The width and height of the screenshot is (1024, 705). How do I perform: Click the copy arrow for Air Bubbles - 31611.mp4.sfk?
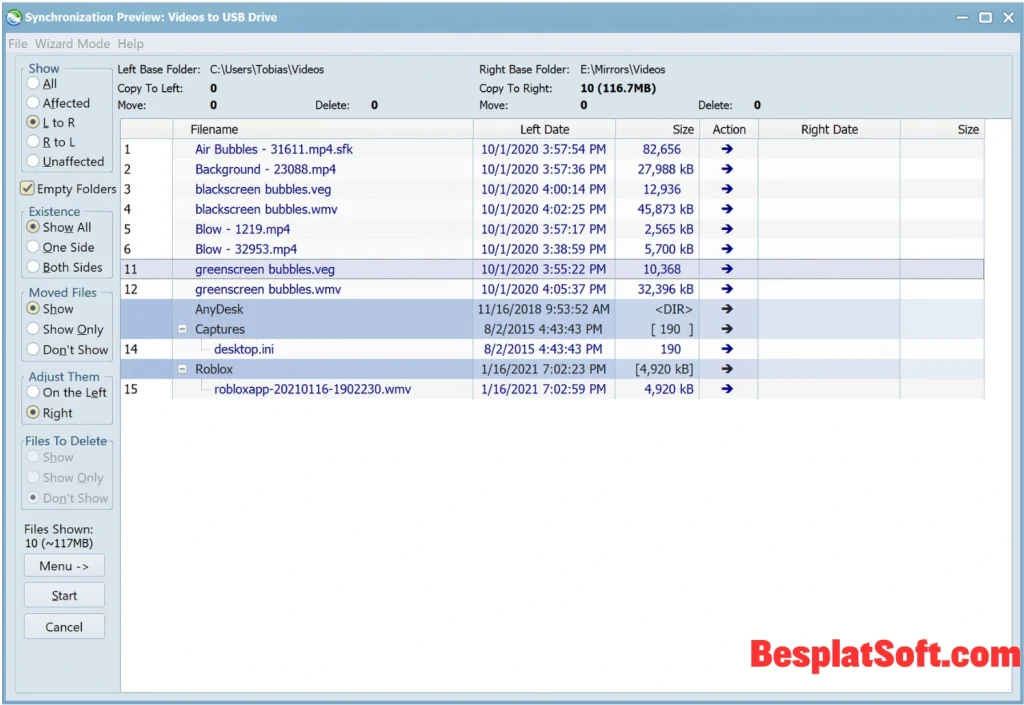[727, 149]
